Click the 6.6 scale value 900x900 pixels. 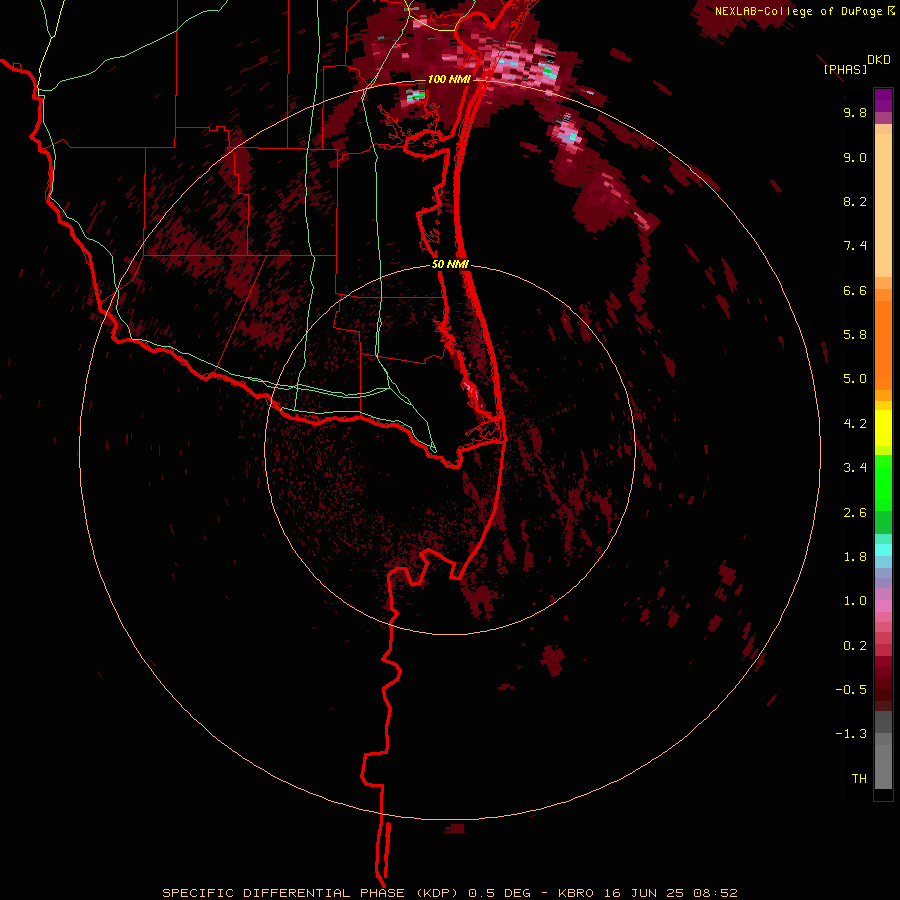[x=855, y=290]
